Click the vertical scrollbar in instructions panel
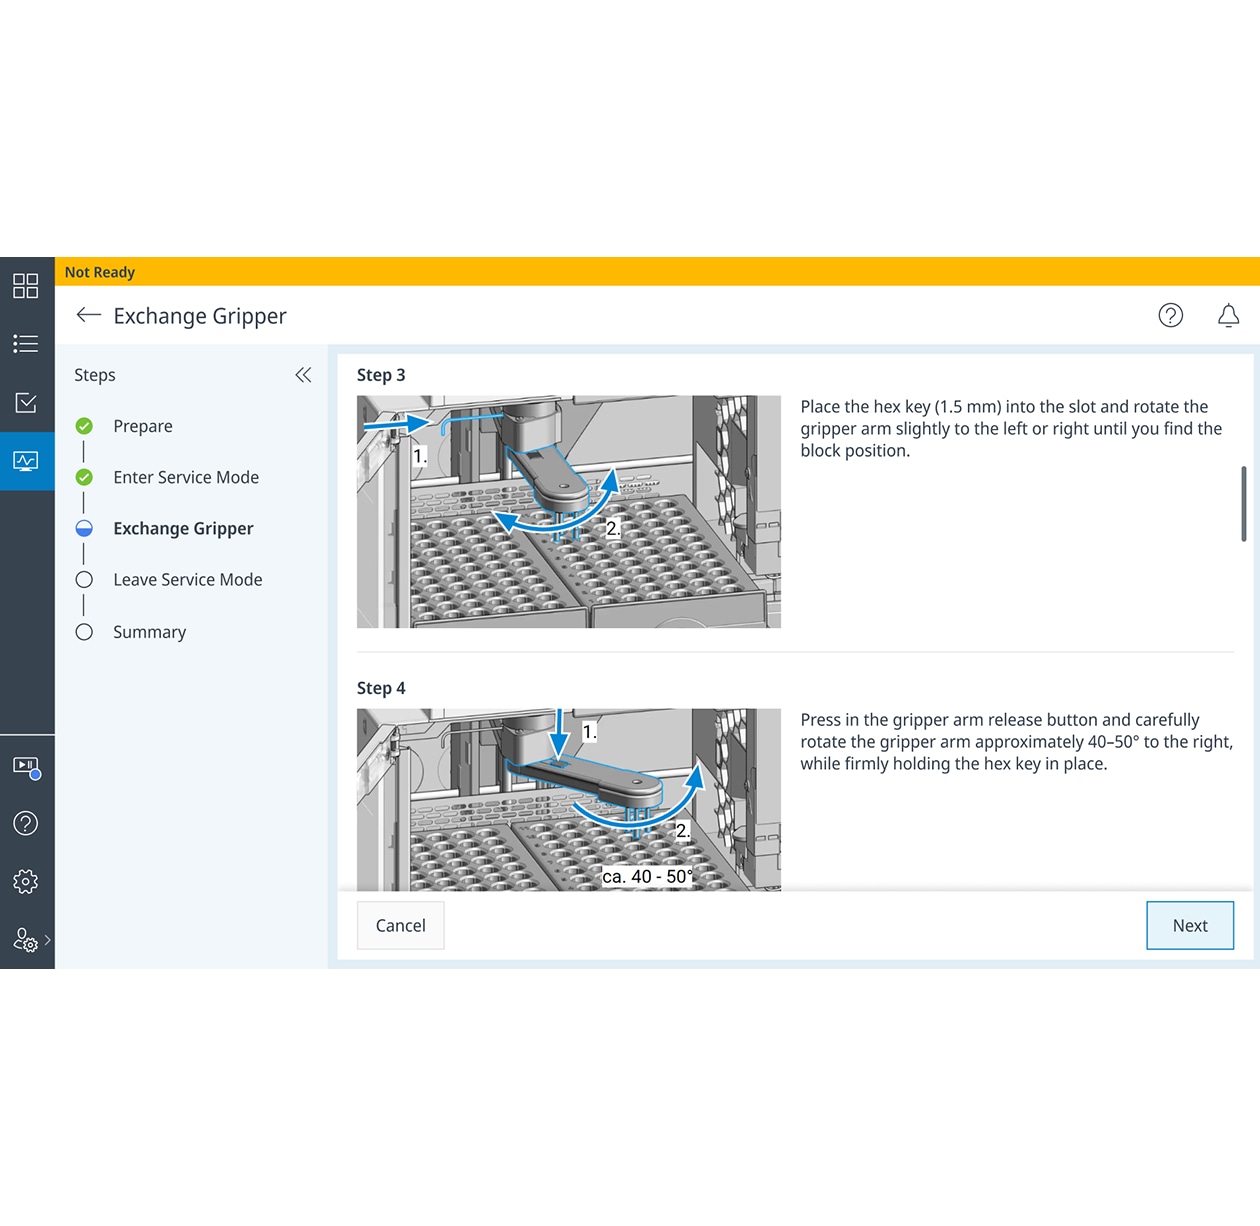The height and width of the screenshot is (1226, 1260). [x=1243, y=504]
